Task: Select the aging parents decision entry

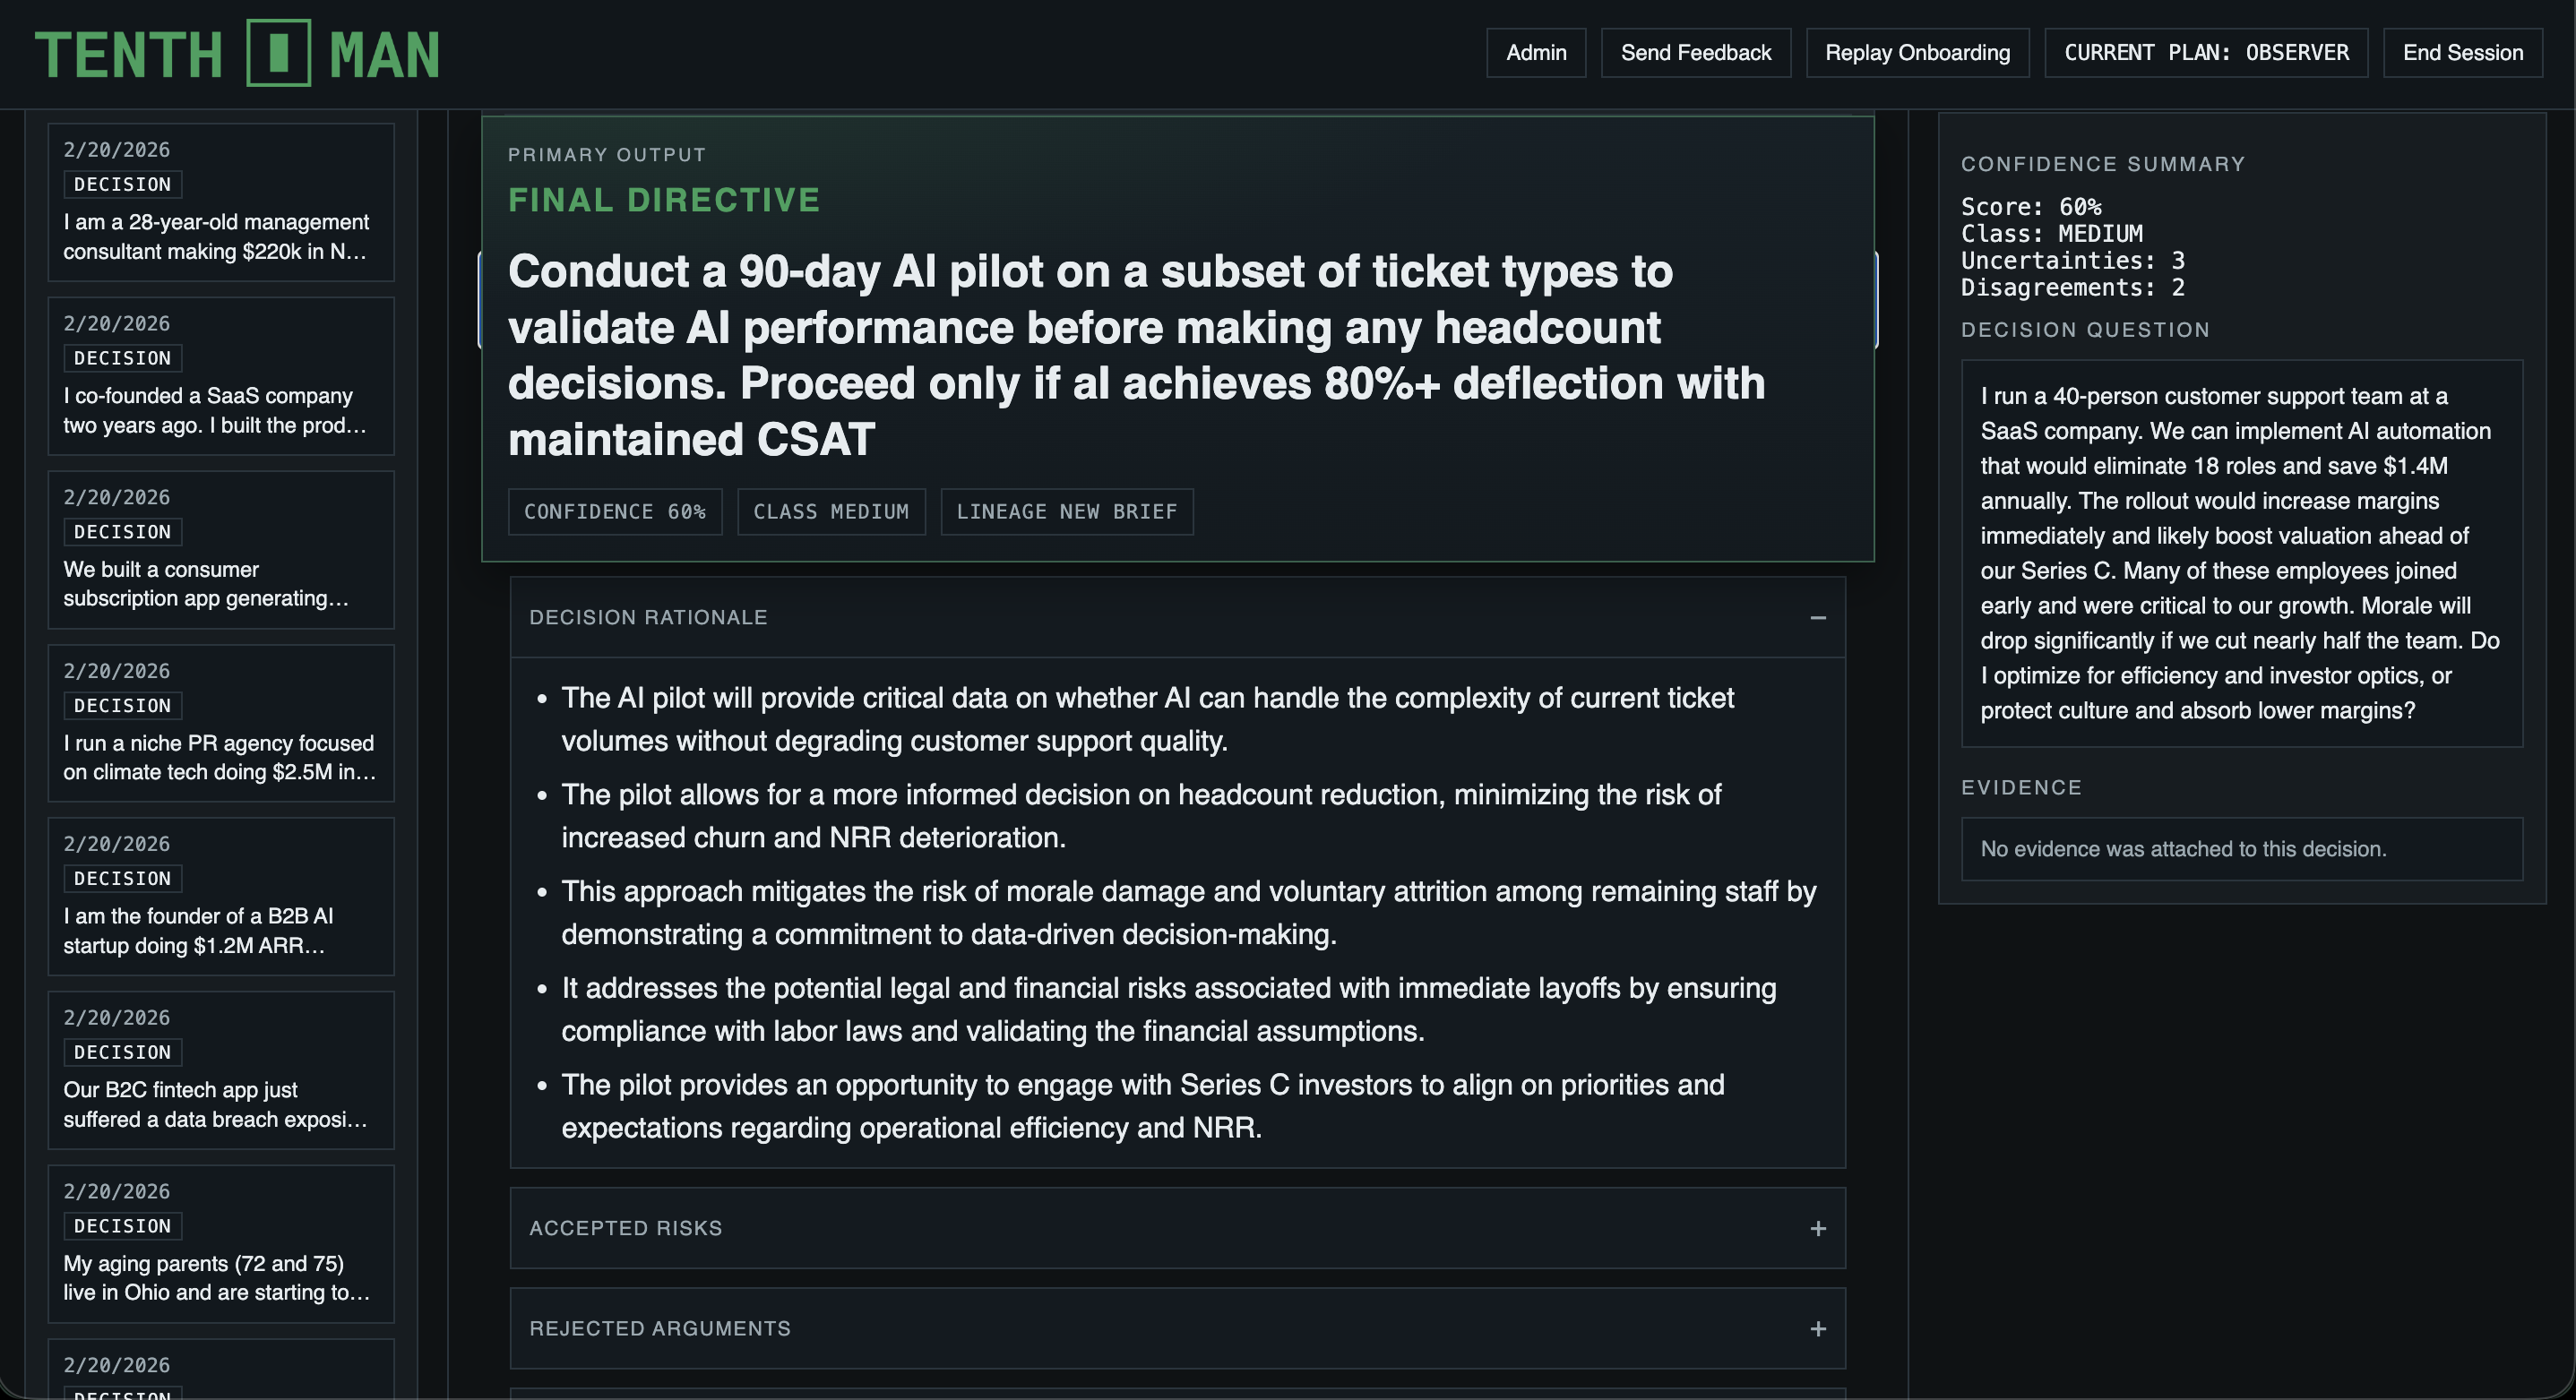Action: coord(220,1244)
